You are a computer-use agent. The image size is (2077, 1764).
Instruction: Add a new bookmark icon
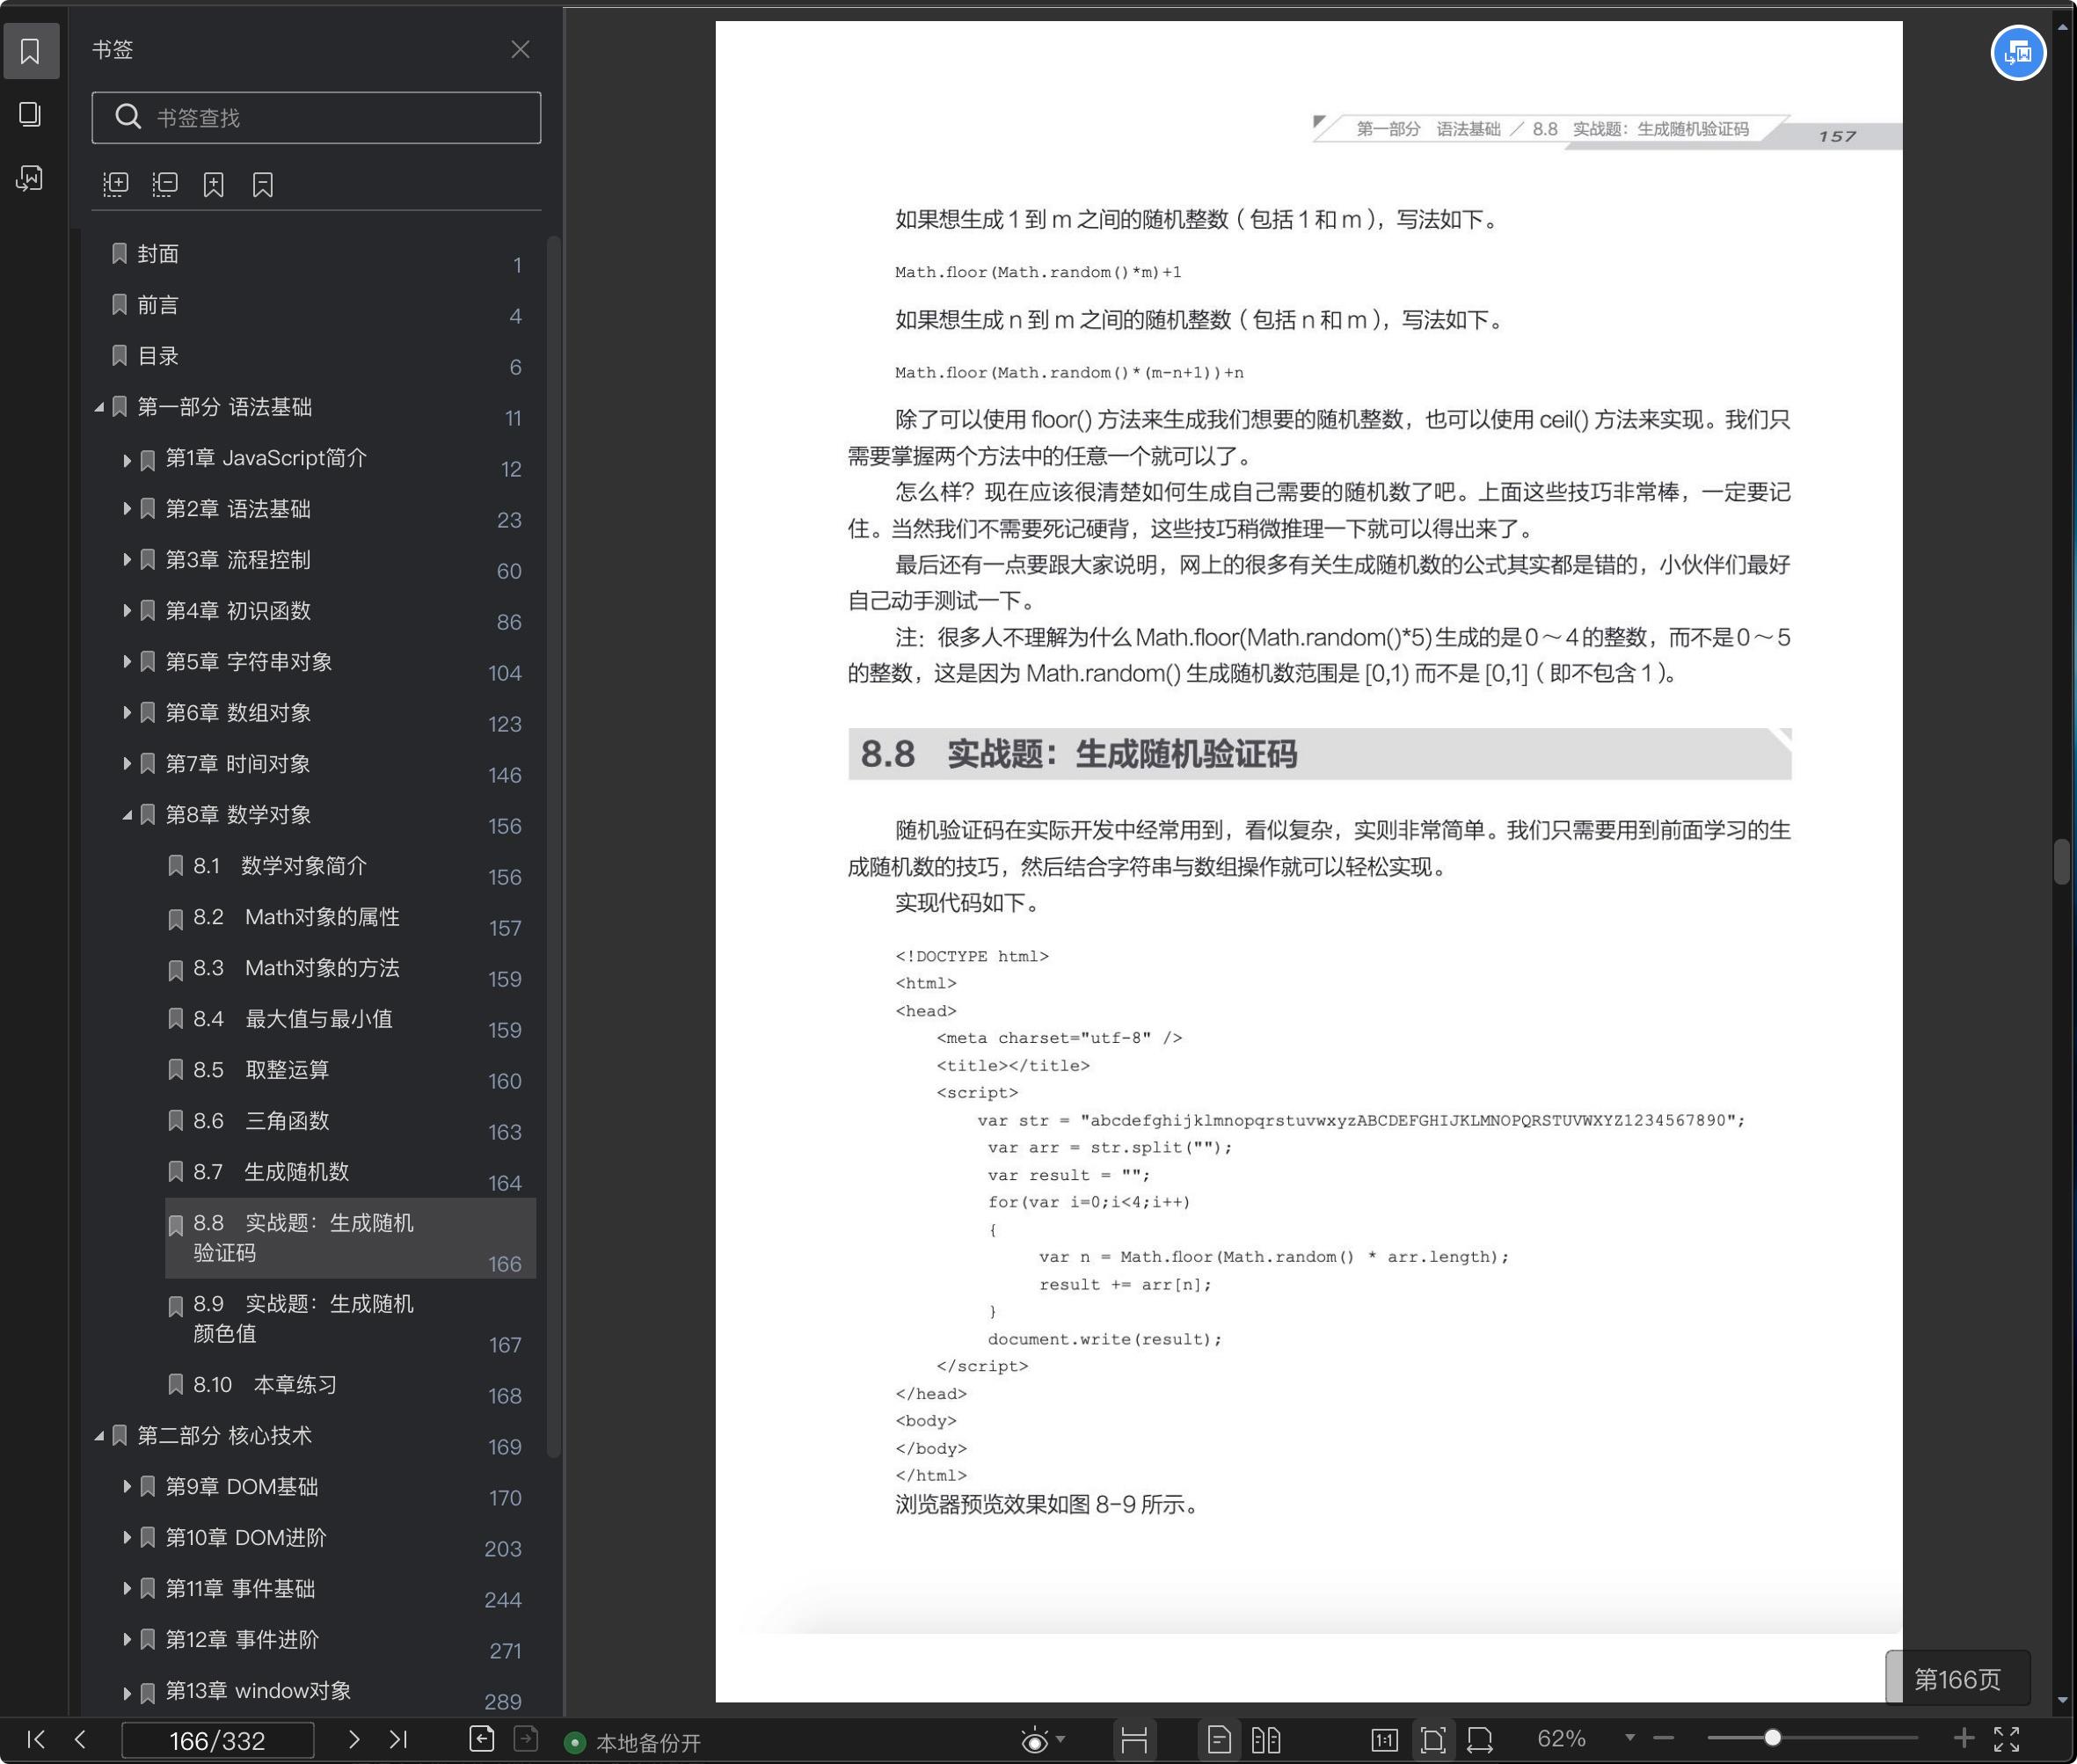[x=214, y=184]
